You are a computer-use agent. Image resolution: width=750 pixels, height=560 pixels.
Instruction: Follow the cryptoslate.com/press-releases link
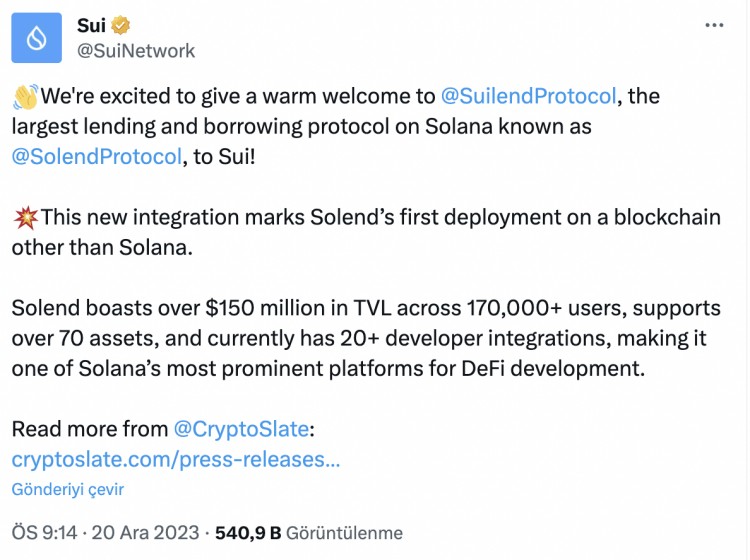coord(176,460)
